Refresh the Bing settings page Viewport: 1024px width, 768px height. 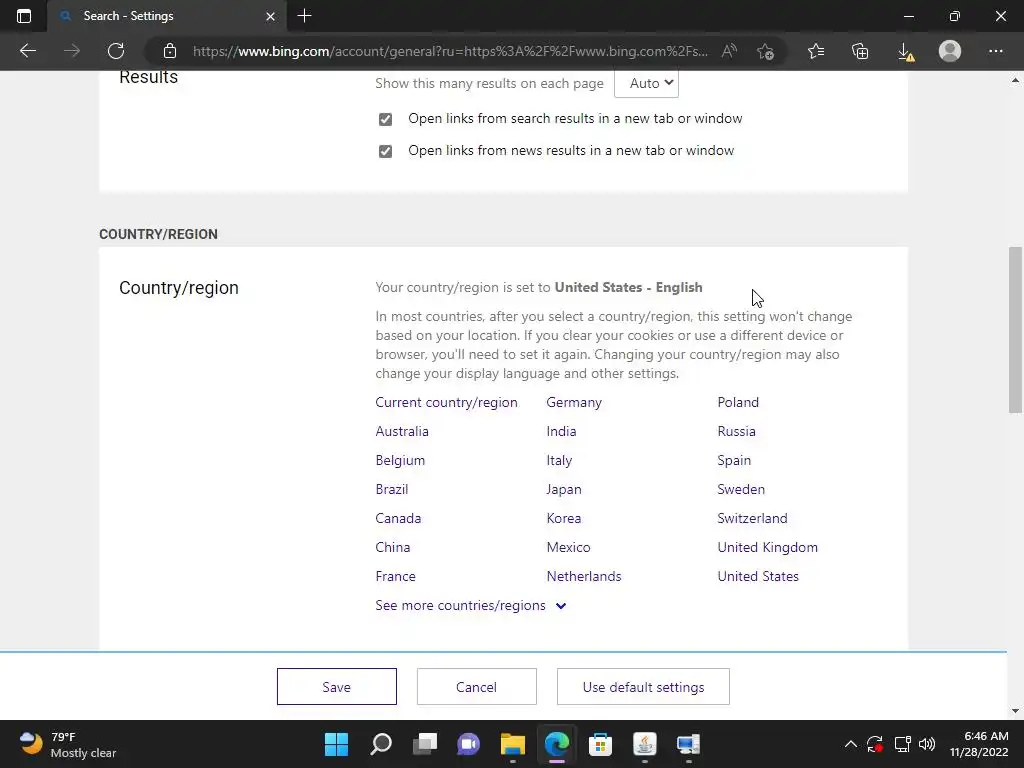tap(116, 51)
